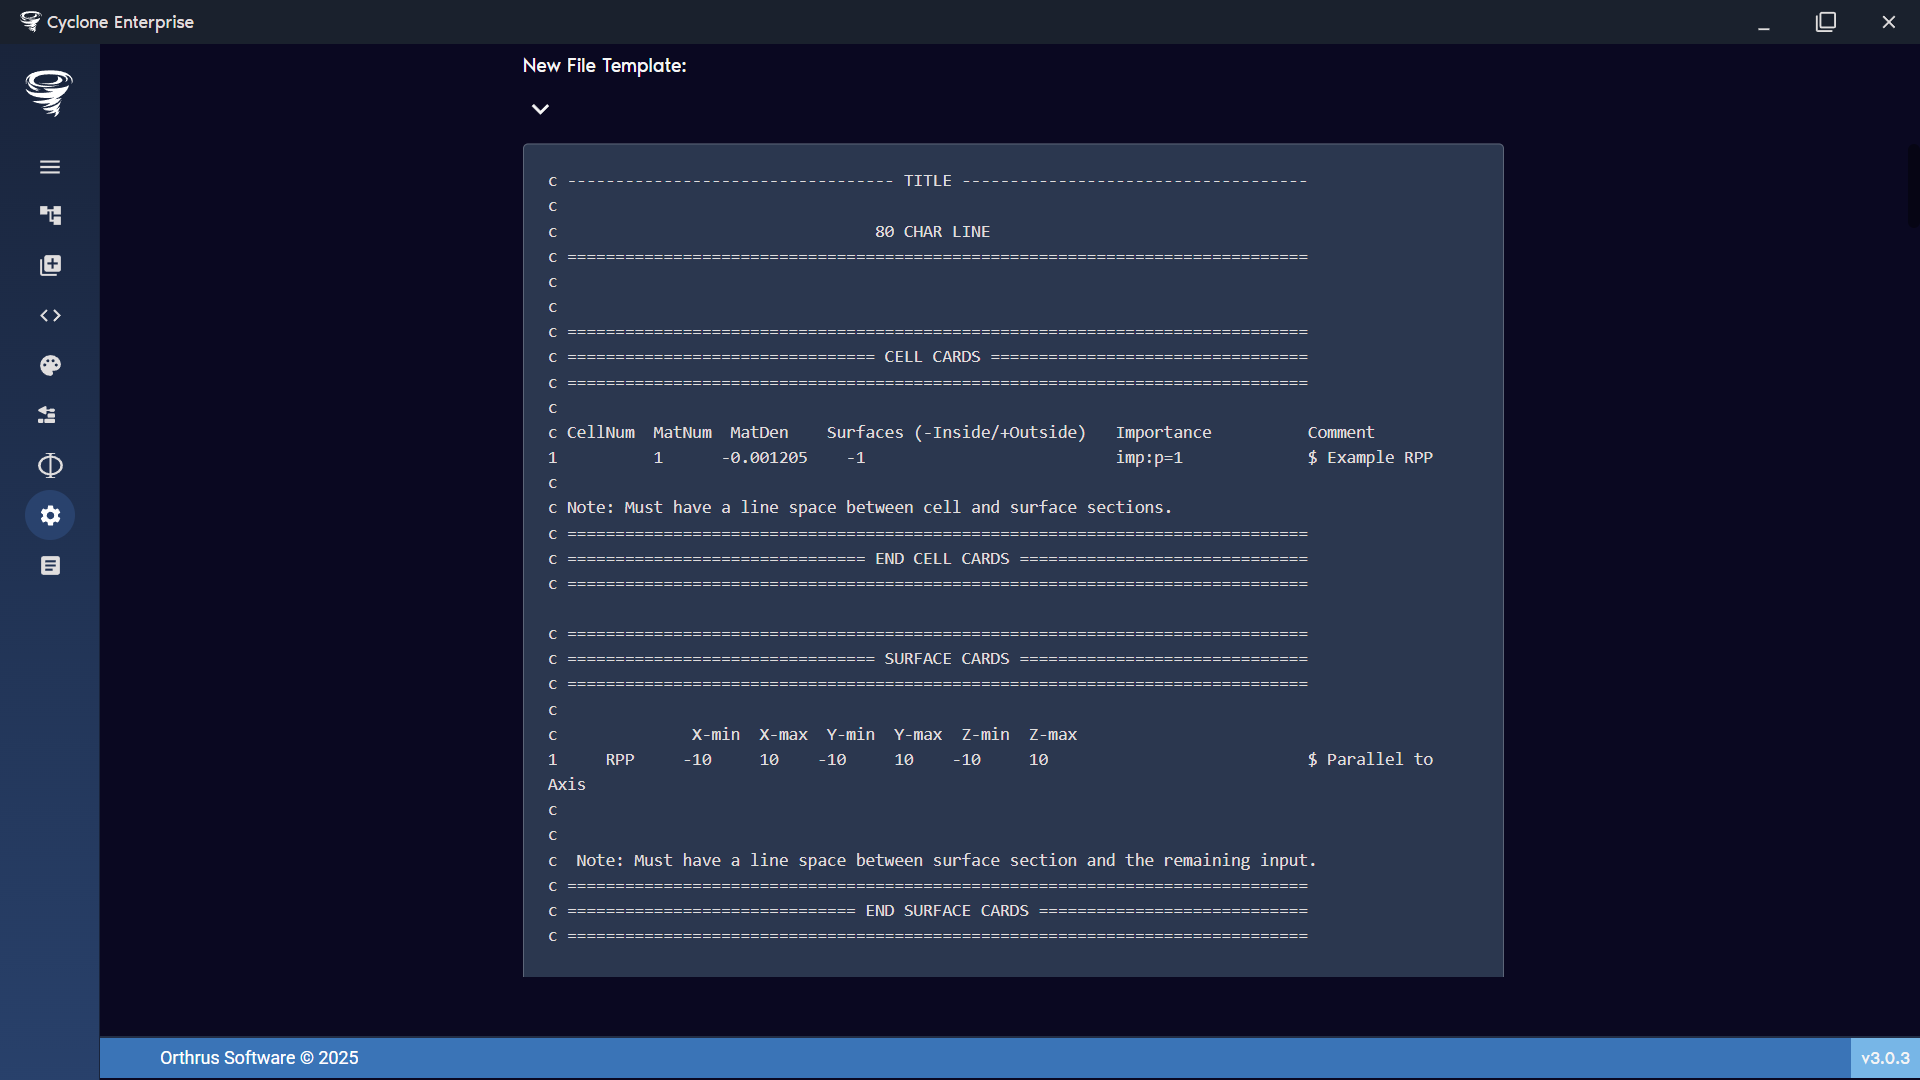The width and height of the screenshot is (1920, 1080).
Task: Click the Cyclone tornado logo
Action: coord(49,93)
